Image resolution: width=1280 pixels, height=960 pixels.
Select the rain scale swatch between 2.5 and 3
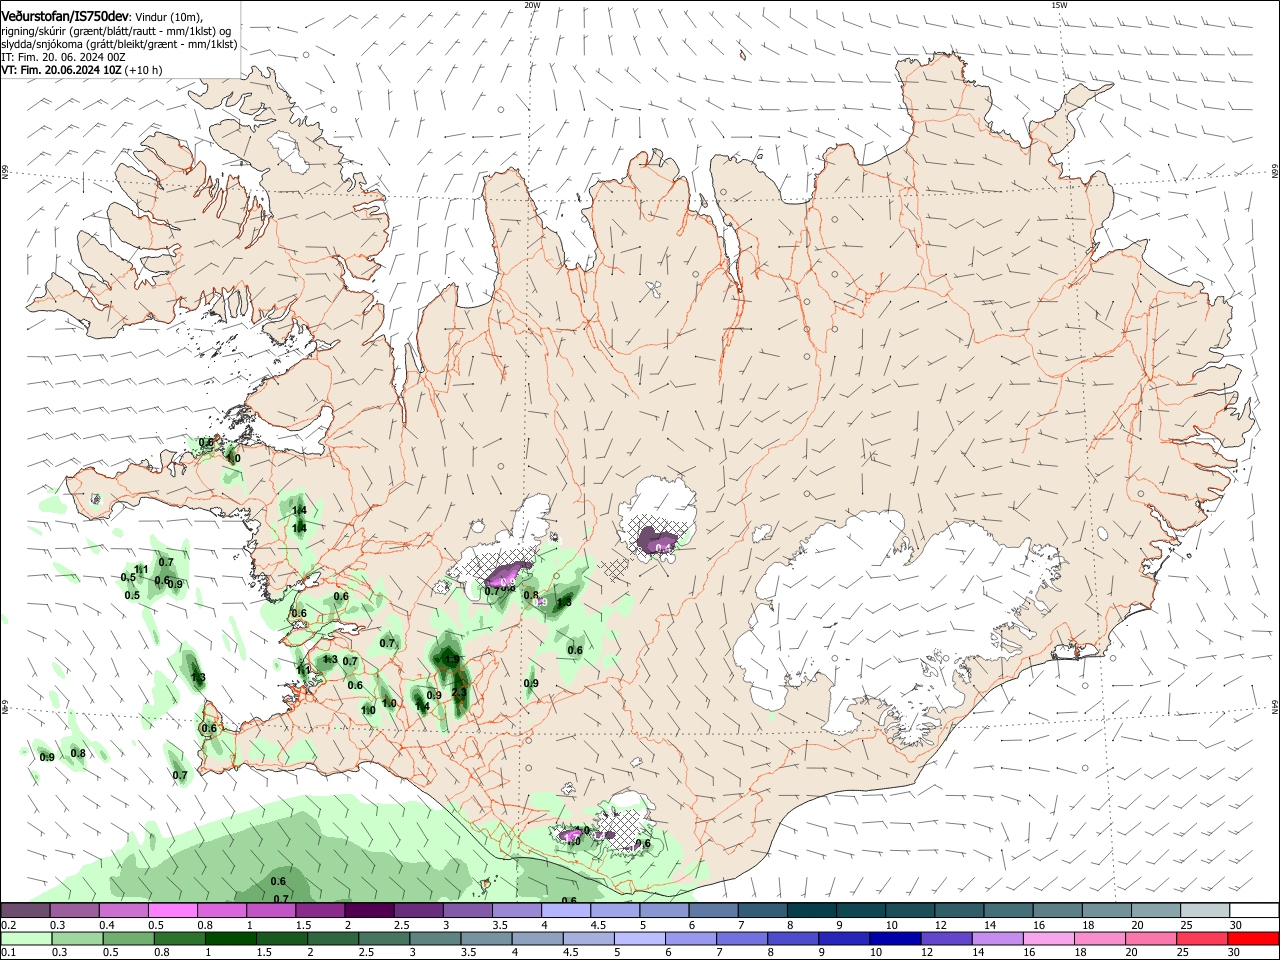point(384,939)
